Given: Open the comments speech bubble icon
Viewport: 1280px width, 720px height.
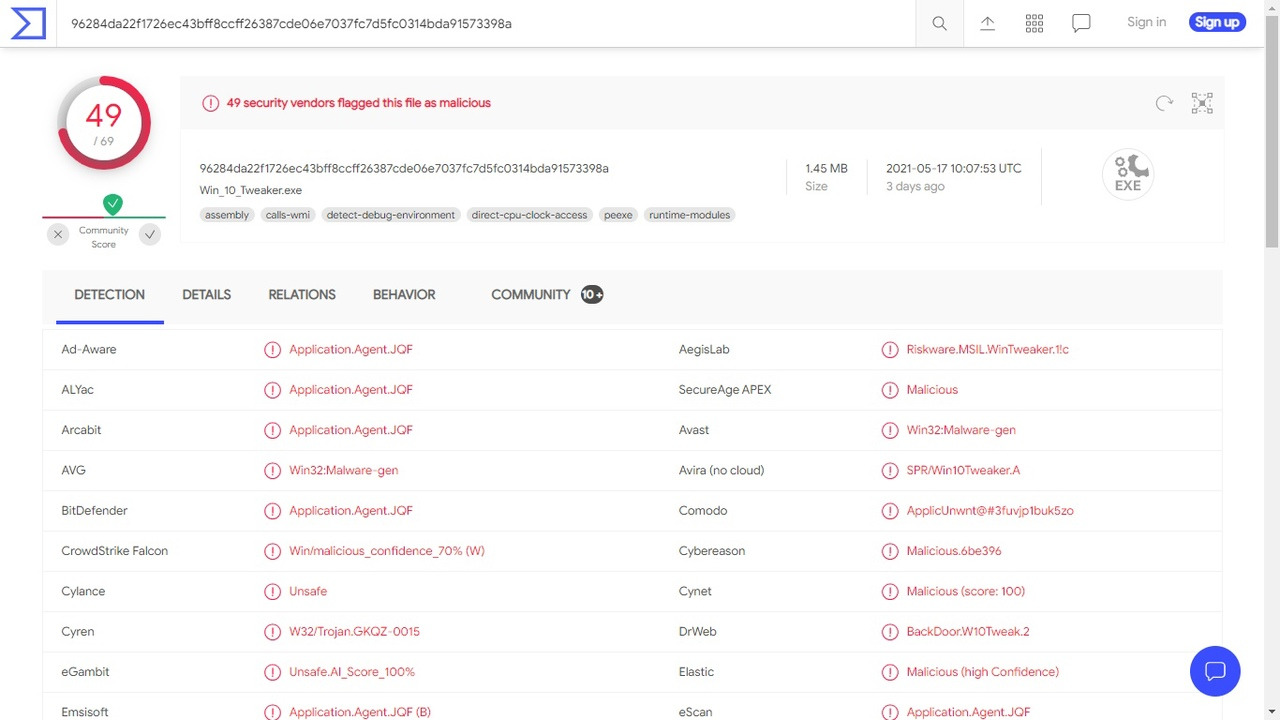Looking at the screenshot, I should 1081,23.
